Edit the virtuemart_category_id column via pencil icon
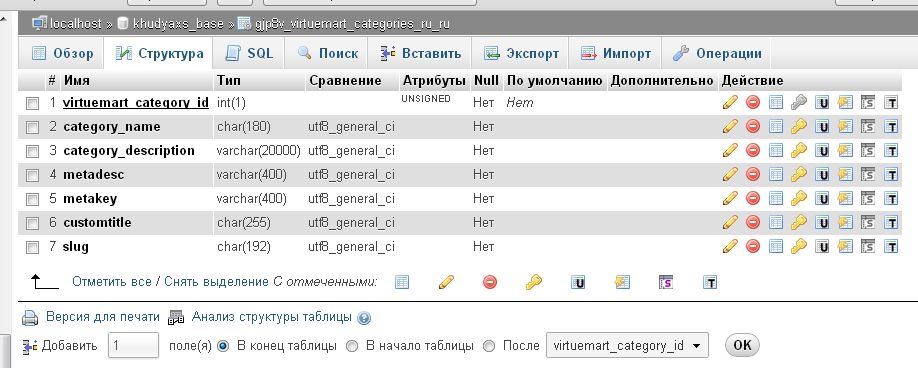The height and width of the screenshot is (368, 918). click(x=729, y=103)
